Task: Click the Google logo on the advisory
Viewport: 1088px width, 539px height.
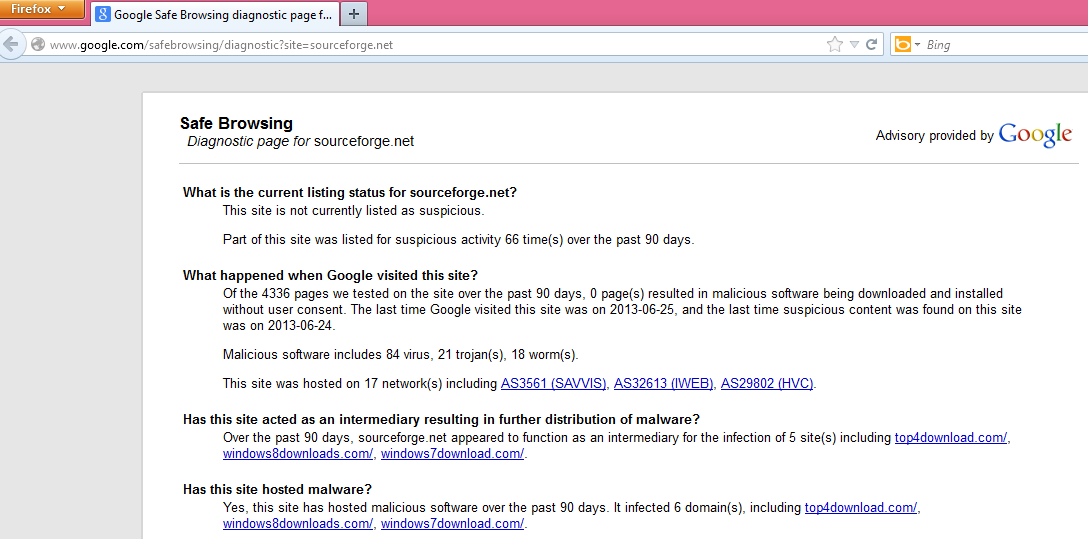Action: tap(1035, 135)
